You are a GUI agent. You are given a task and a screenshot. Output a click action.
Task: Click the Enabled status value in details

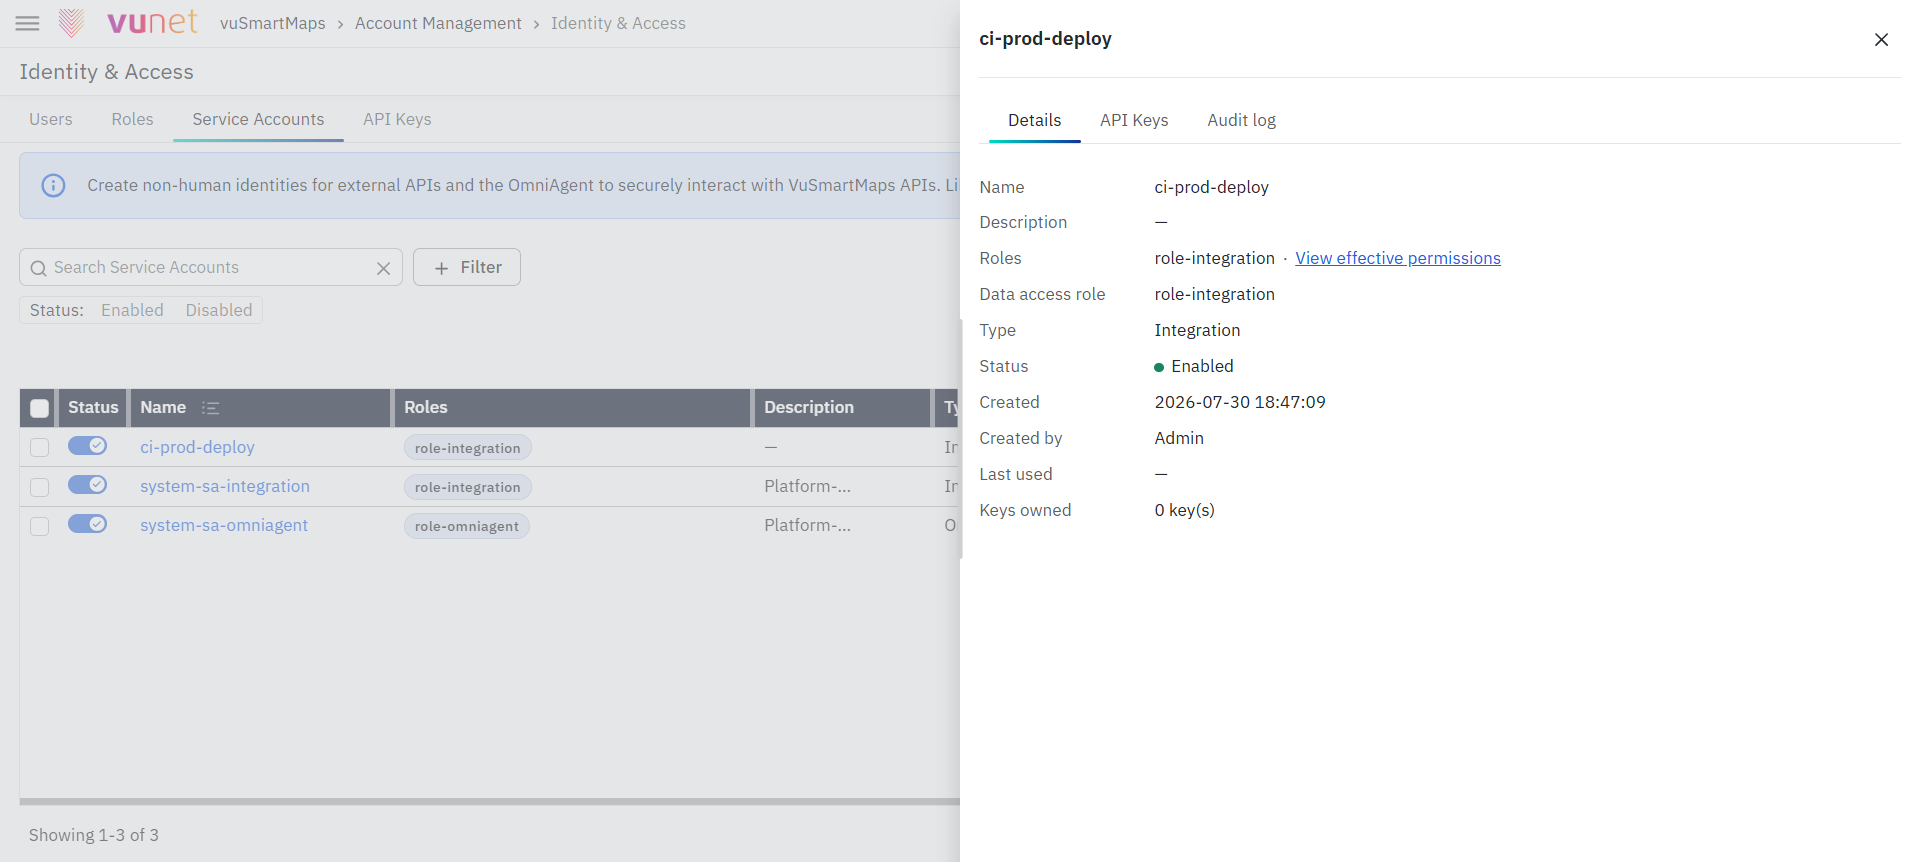(1194, 366)
